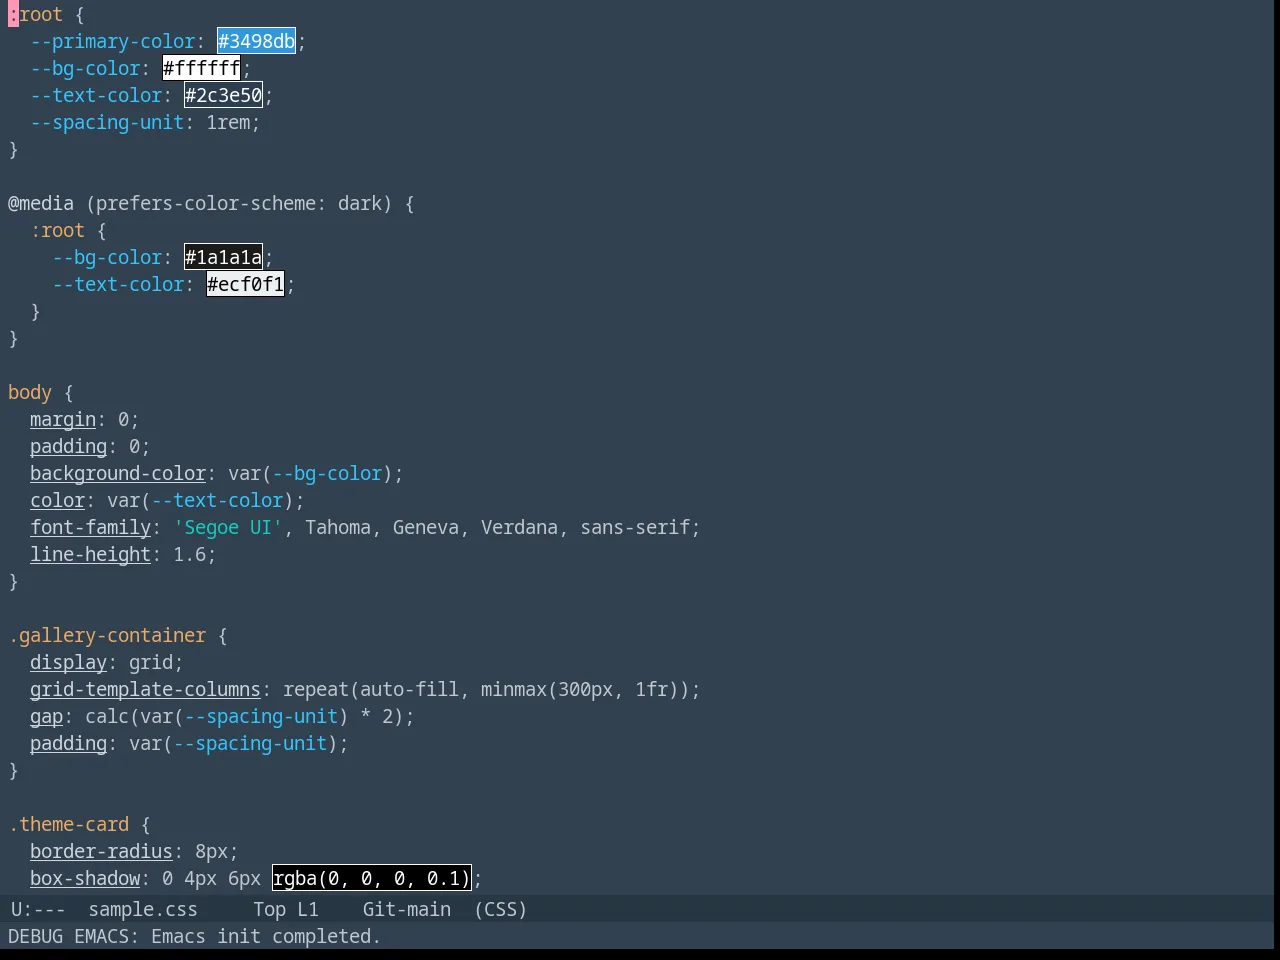The width and height of the screenshot is (1280, 960).
Task: Click the 'dark' media query value
Action: pyautogui.click(x=359, y=203)
